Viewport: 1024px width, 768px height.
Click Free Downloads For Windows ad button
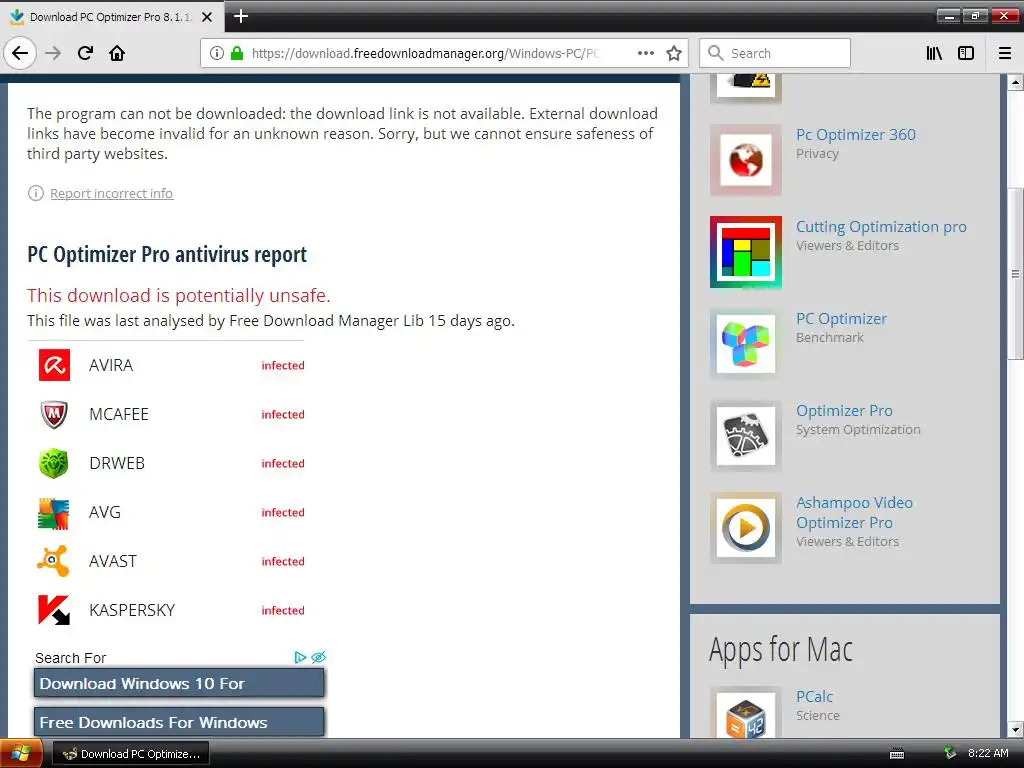tap(179, 722)
